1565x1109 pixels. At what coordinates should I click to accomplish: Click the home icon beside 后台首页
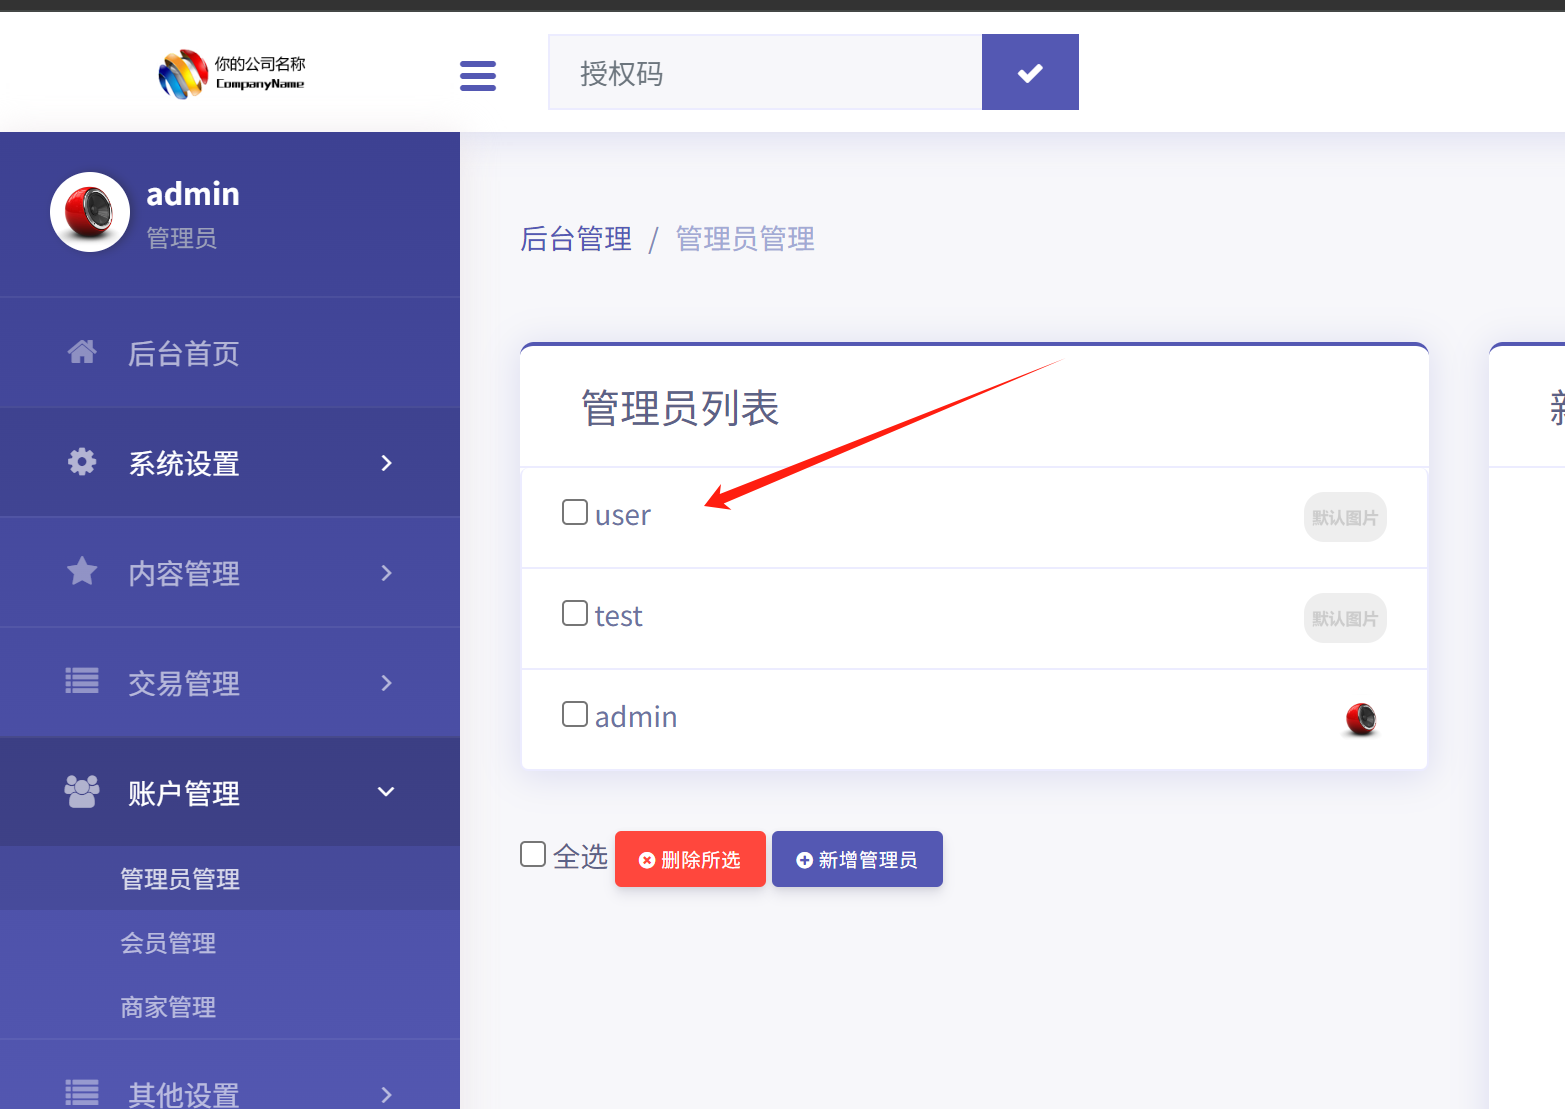pyautogui.click(x=82, y=352)
